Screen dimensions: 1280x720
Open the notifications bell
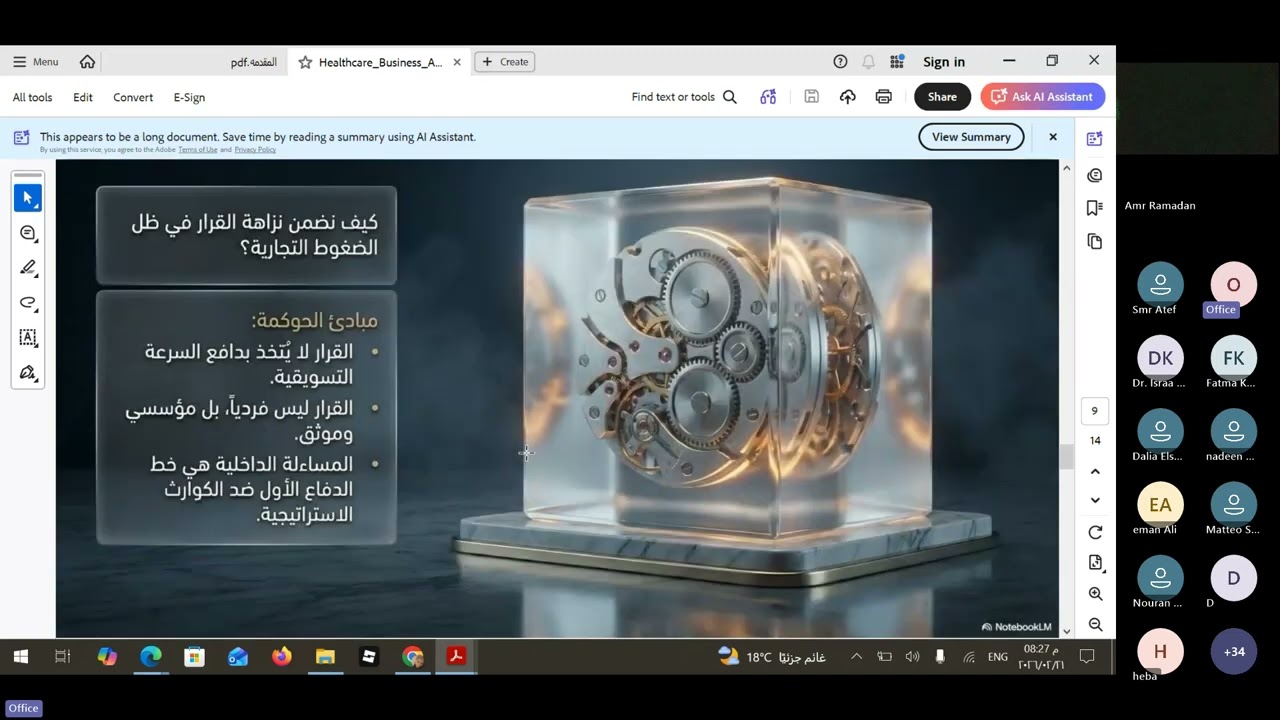[868, 62]
